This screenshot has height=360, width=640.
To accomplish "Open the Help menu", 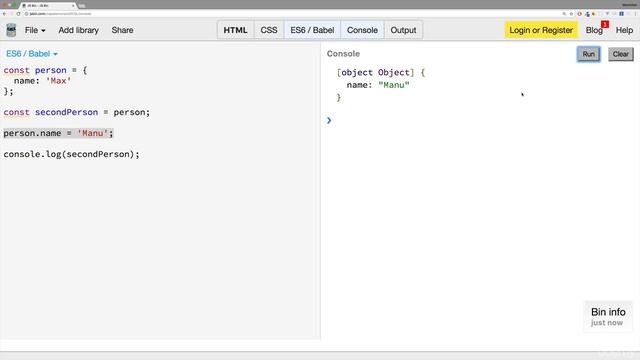I will (624, 30).
